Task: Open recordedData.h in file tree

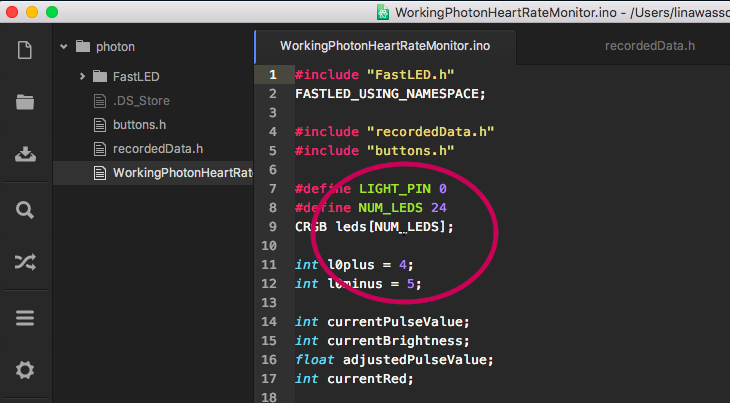Action: pyautogui.click(x=158, y=149)
